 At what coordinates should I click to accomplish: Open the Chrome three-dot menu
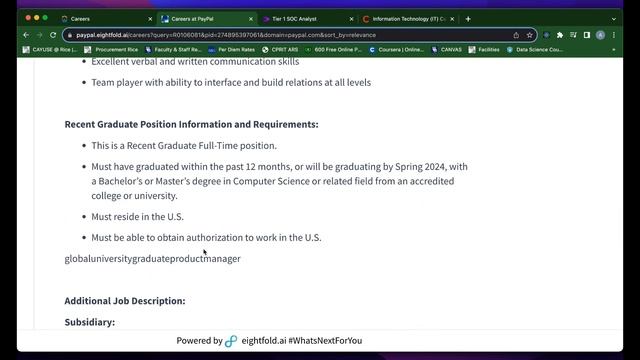coord(613,35)
